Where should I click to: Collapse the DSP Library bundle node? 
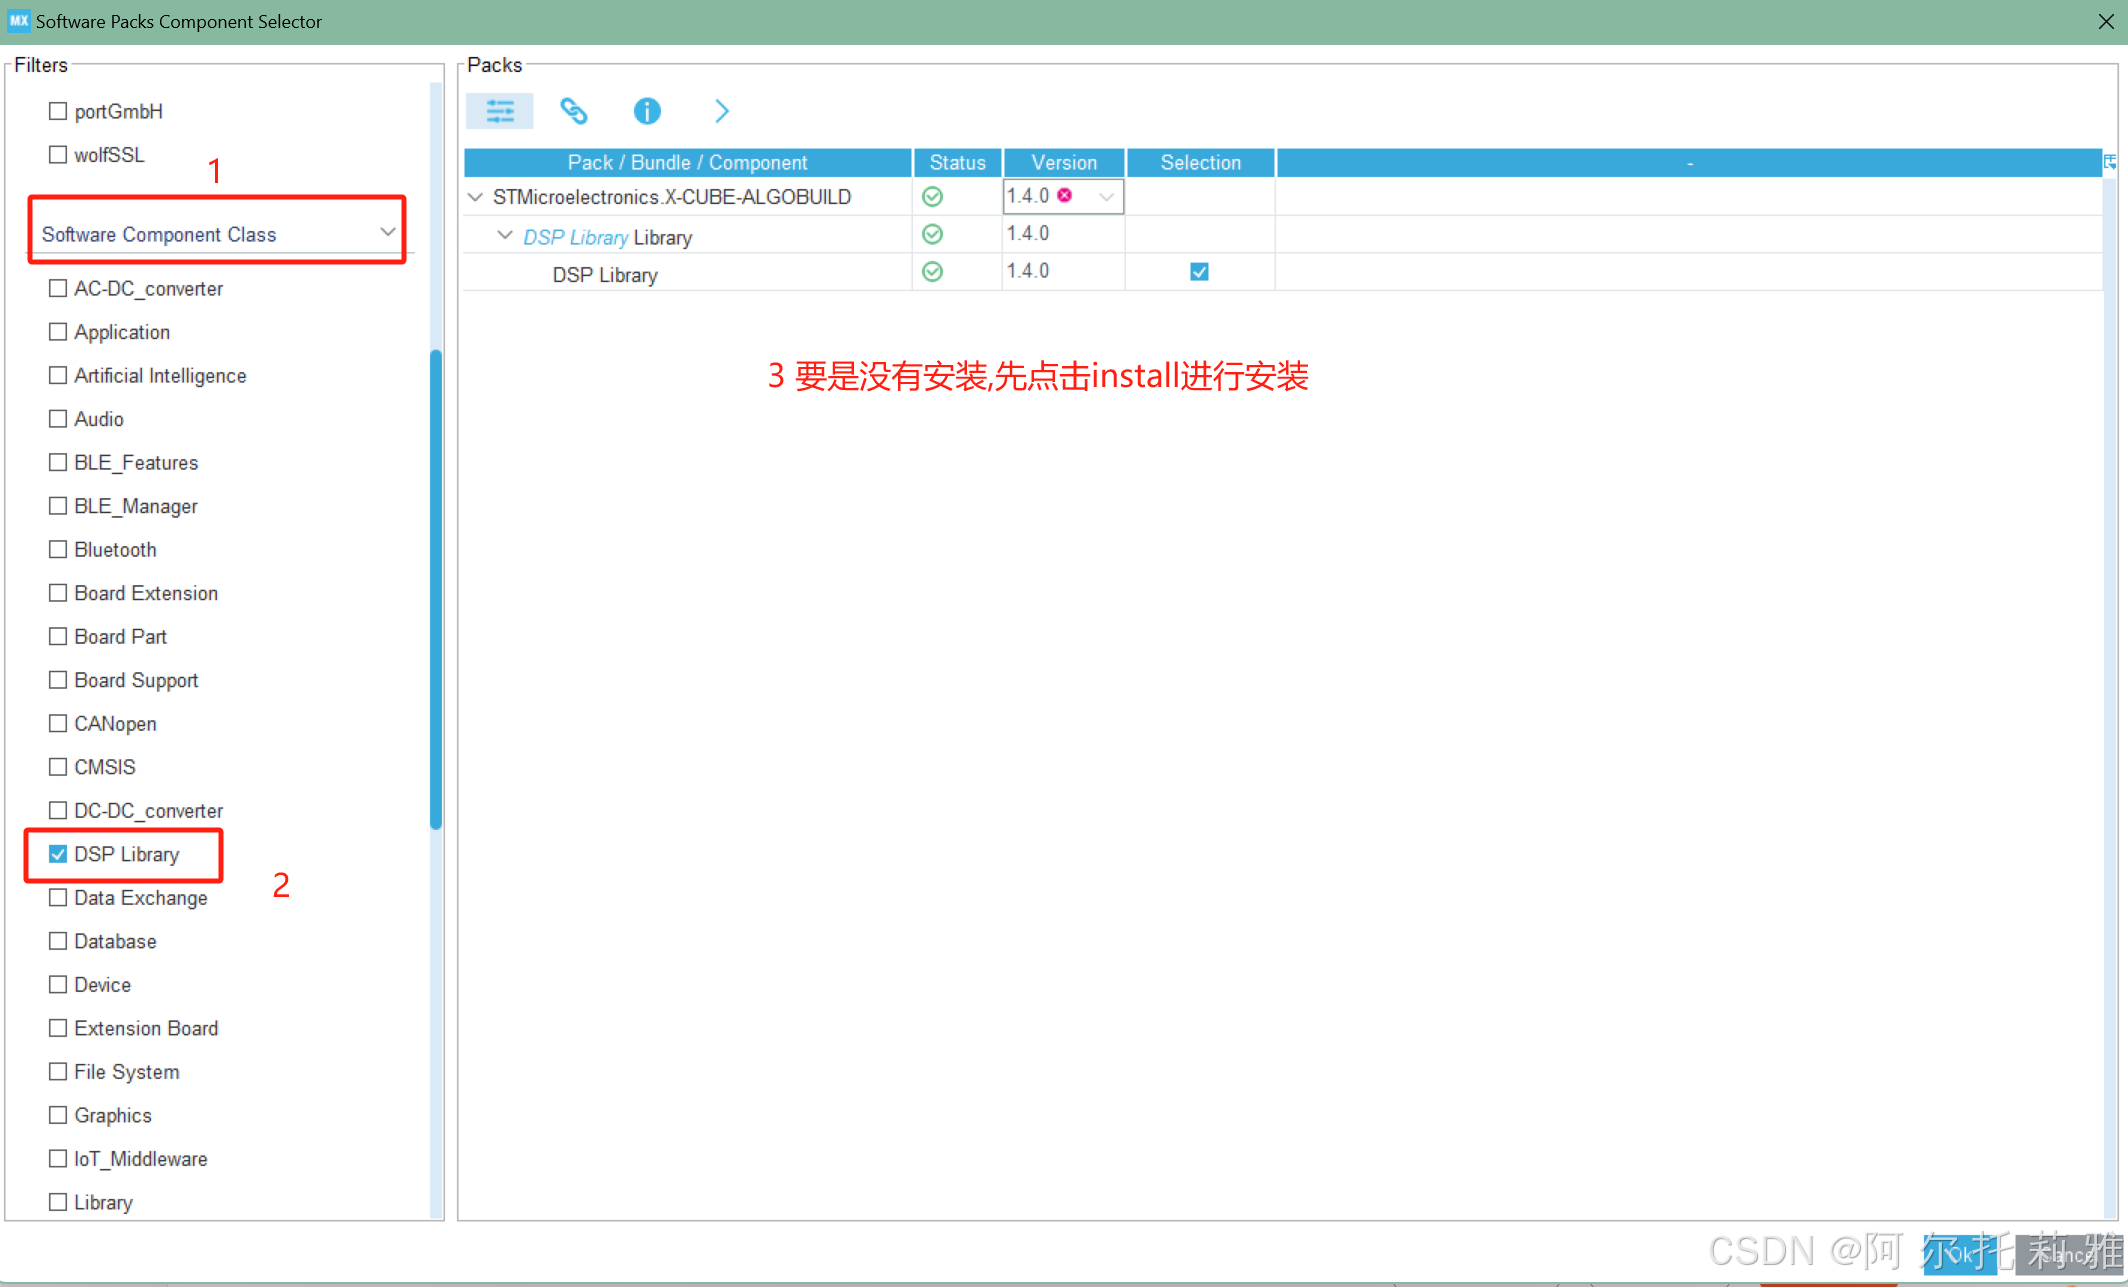[505, 235]
